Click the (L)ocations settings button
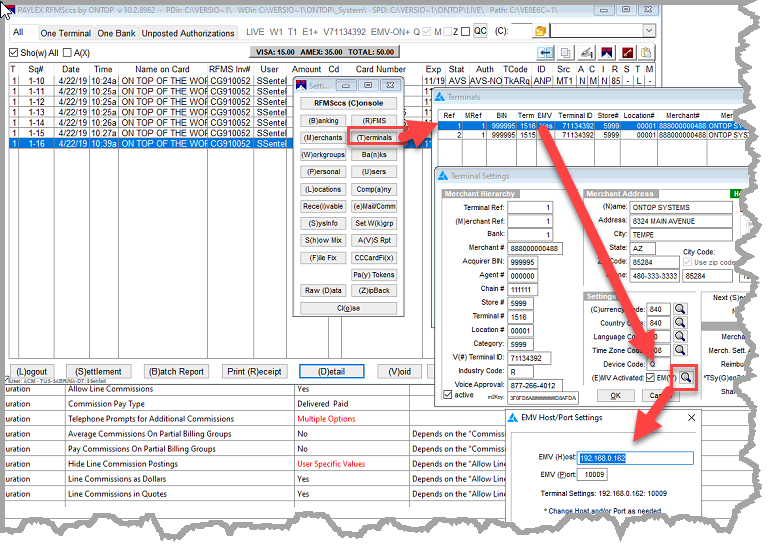Screen dimensions: 769x547 pos(323,189)
